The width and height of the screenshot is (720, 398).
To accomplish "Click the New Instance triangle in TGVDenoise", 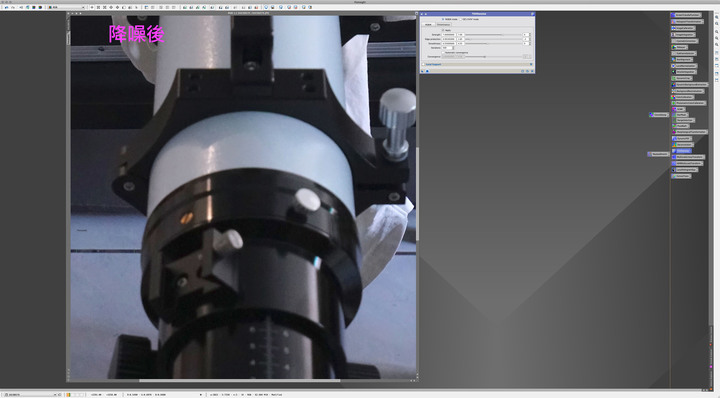I will (x=422, y=71).
